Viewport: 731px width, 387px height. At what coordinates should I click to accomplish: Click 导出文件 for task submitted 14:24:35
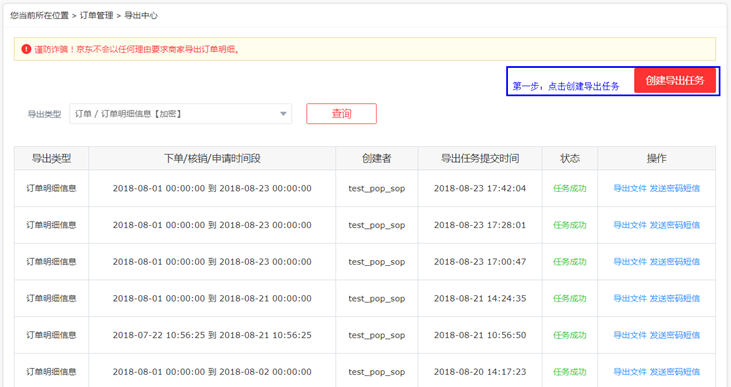pyautogui.click(x=630, y=298)
